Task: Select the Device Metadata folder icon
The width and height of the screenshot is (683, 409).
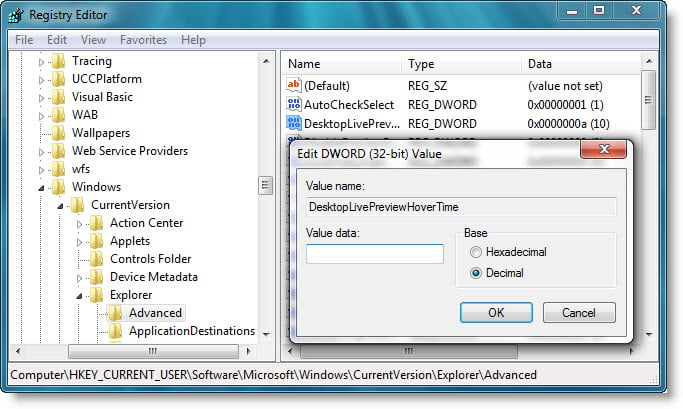Action: [x=96, y=277]
